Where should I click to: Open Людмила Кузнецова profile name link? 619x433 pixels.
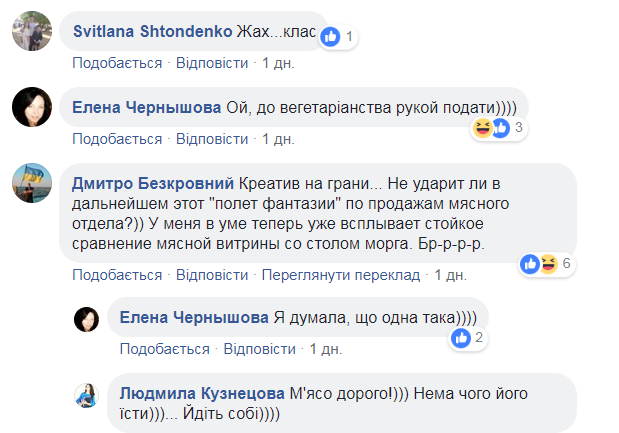coord(200,394)
